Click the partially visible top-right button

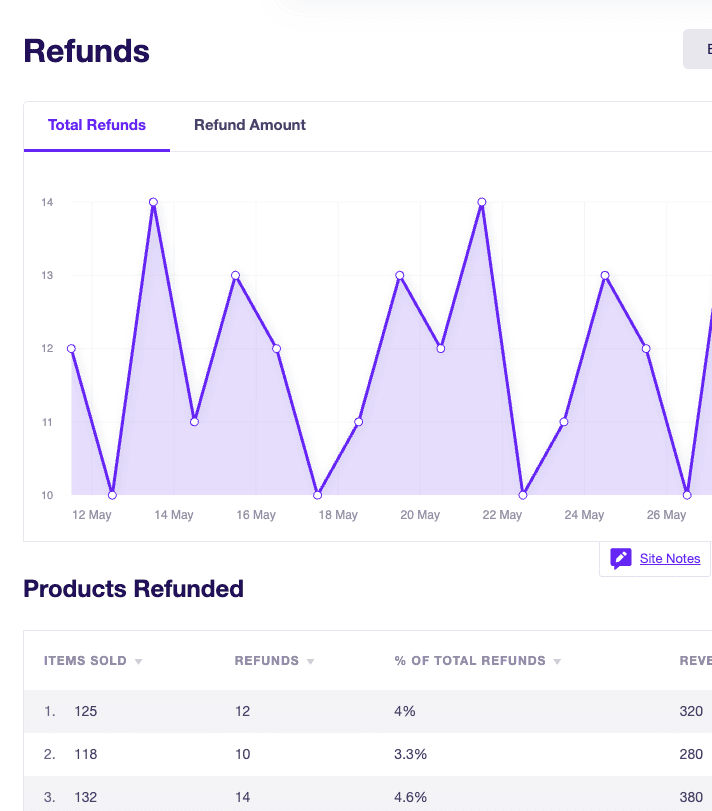pos(698,49)
